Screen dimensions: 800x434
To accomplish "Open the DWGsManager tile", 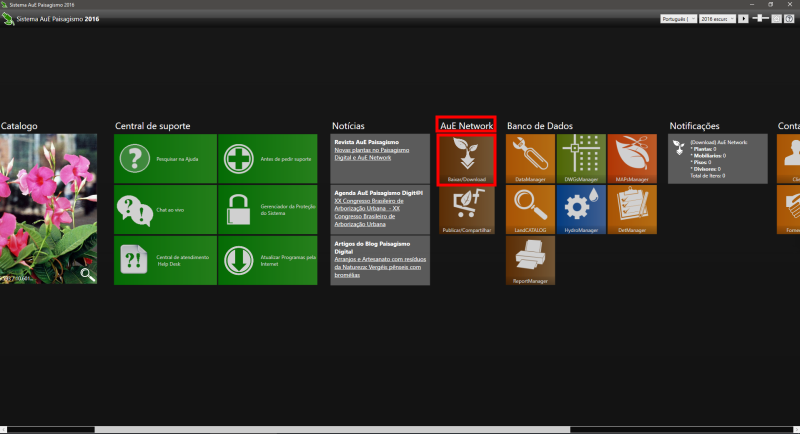I will [581, 159].
